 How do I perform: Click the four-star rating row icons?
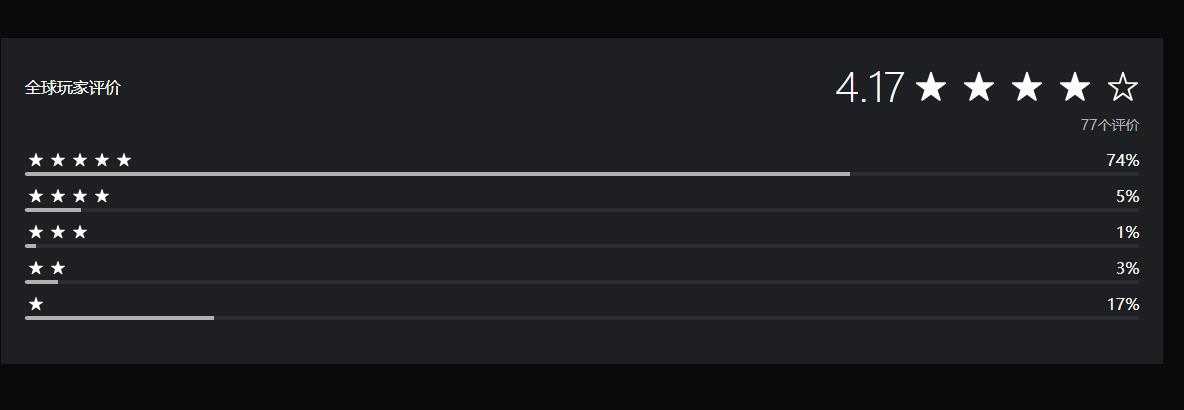(x=69, y=196)
